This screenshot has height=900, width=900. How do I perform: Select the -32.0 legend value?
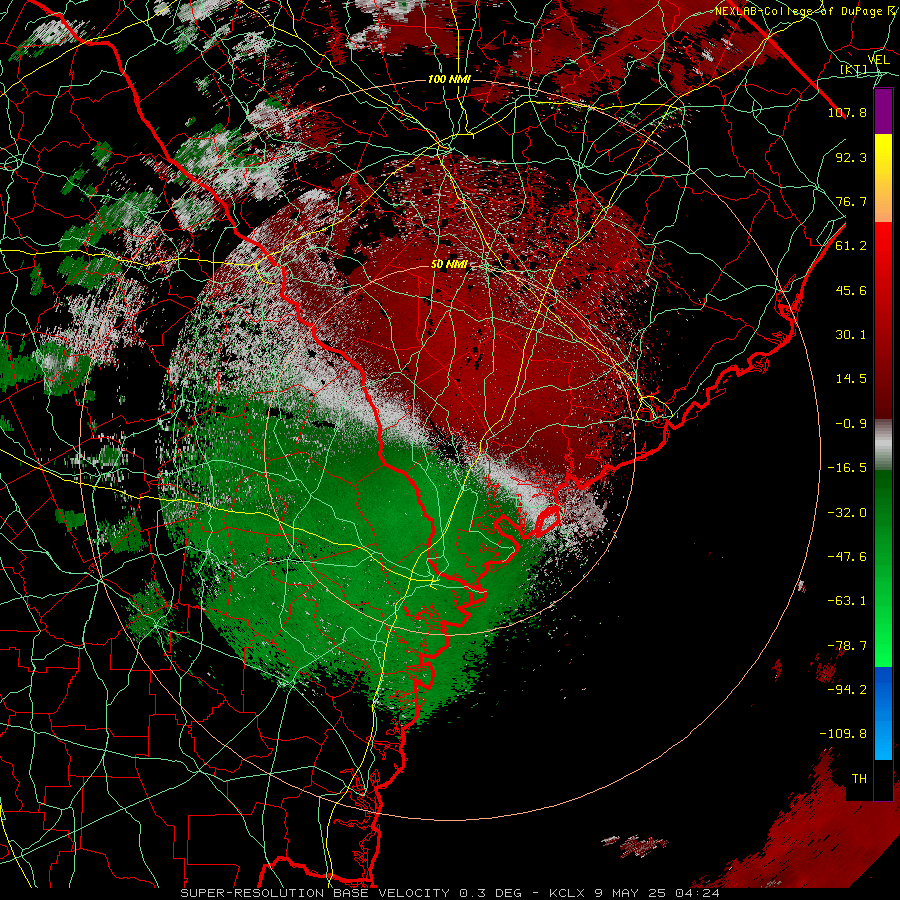pyautogui.click(x=847, y=513)
